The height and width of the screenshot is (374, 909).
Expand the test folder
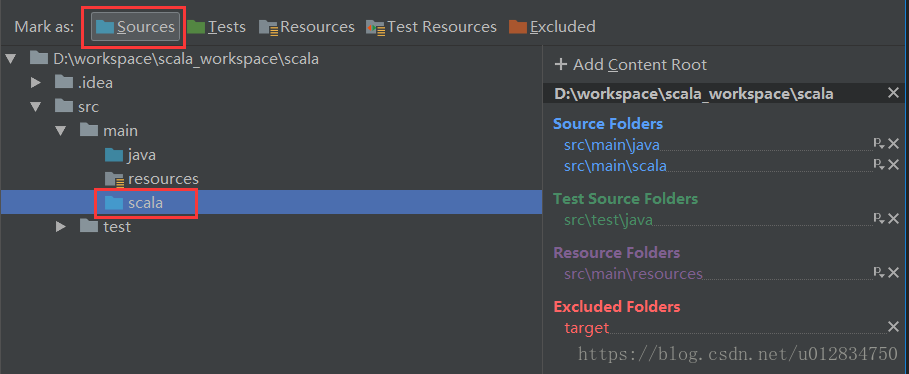coord(61,227)
